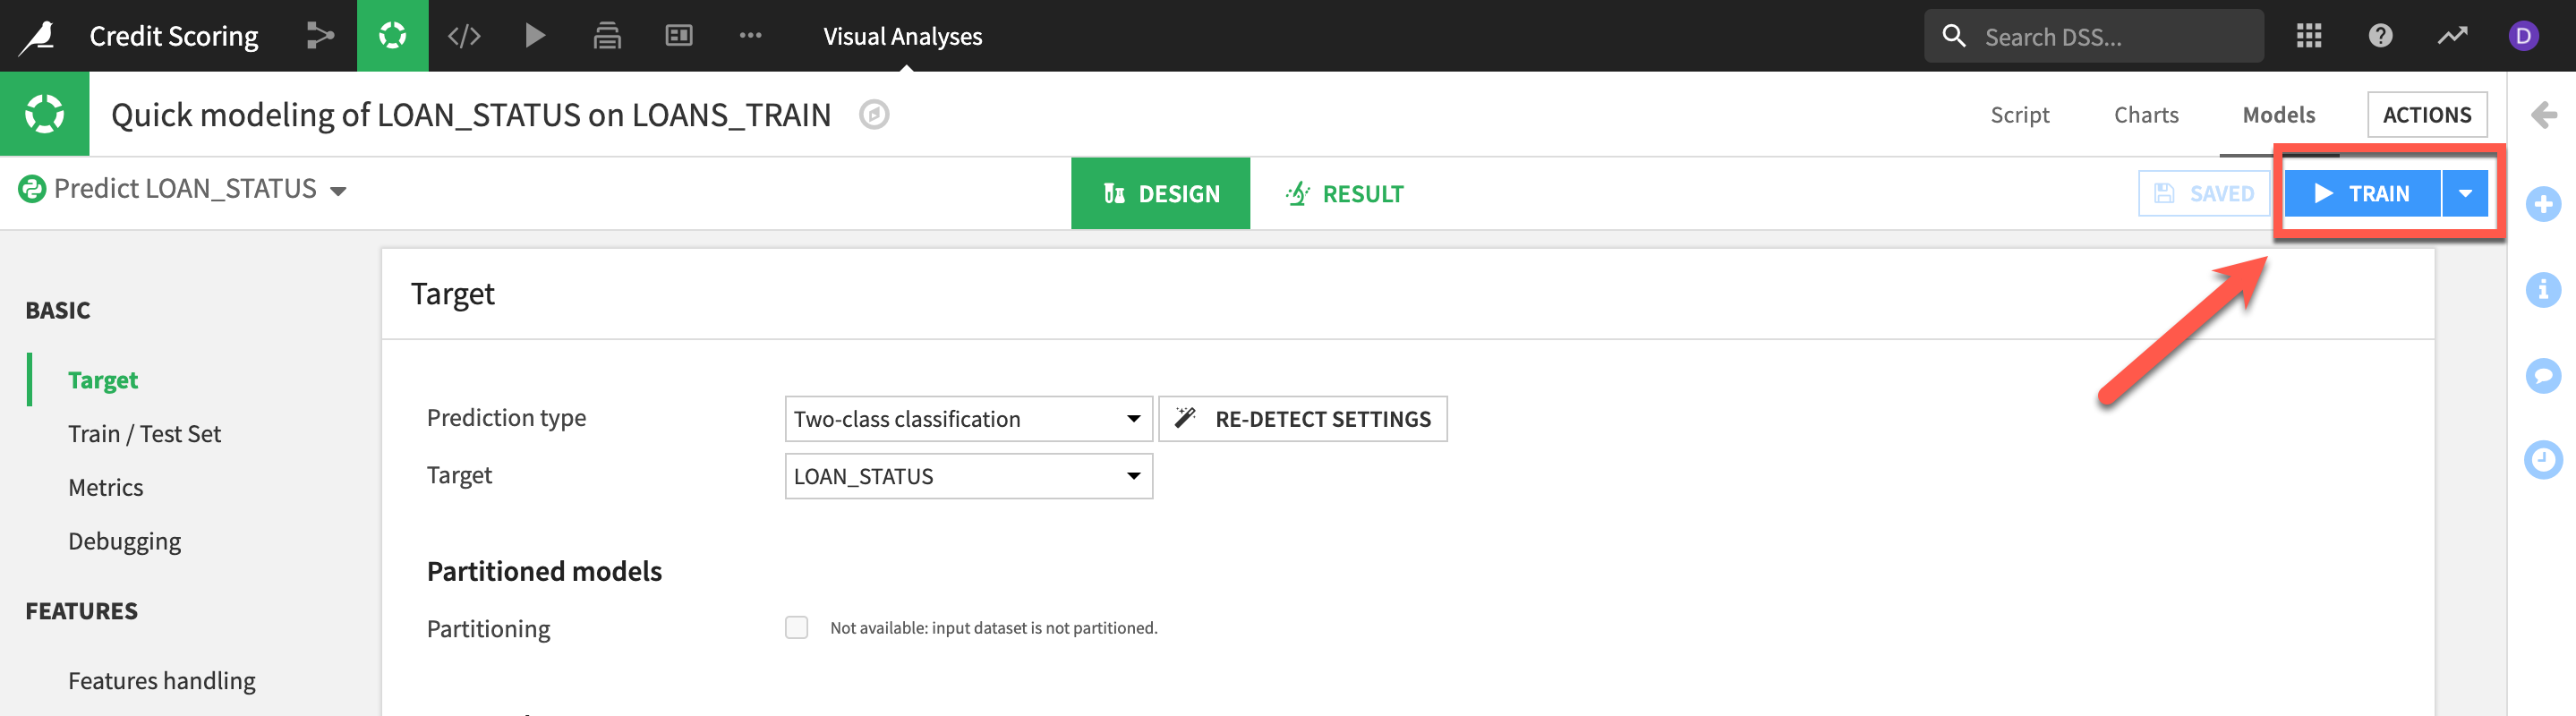Click the jobs play icon in navbar
Image resolution: width=2576 pixels, height=716 pixels.
click(x=535, y=36)
